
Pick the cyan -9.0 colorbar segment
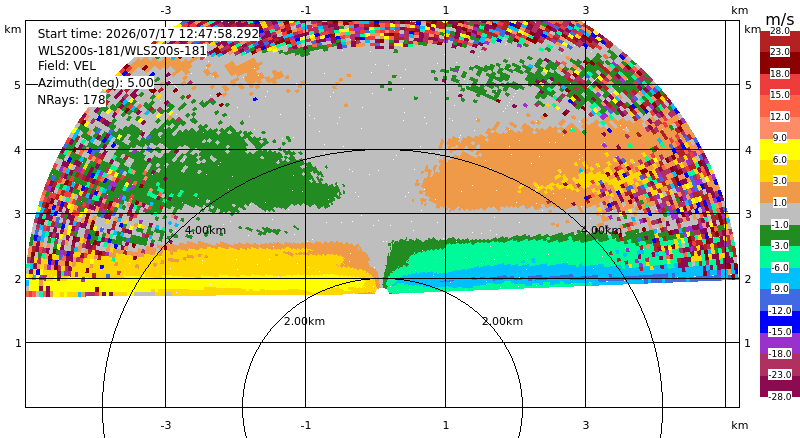point(780,278)
